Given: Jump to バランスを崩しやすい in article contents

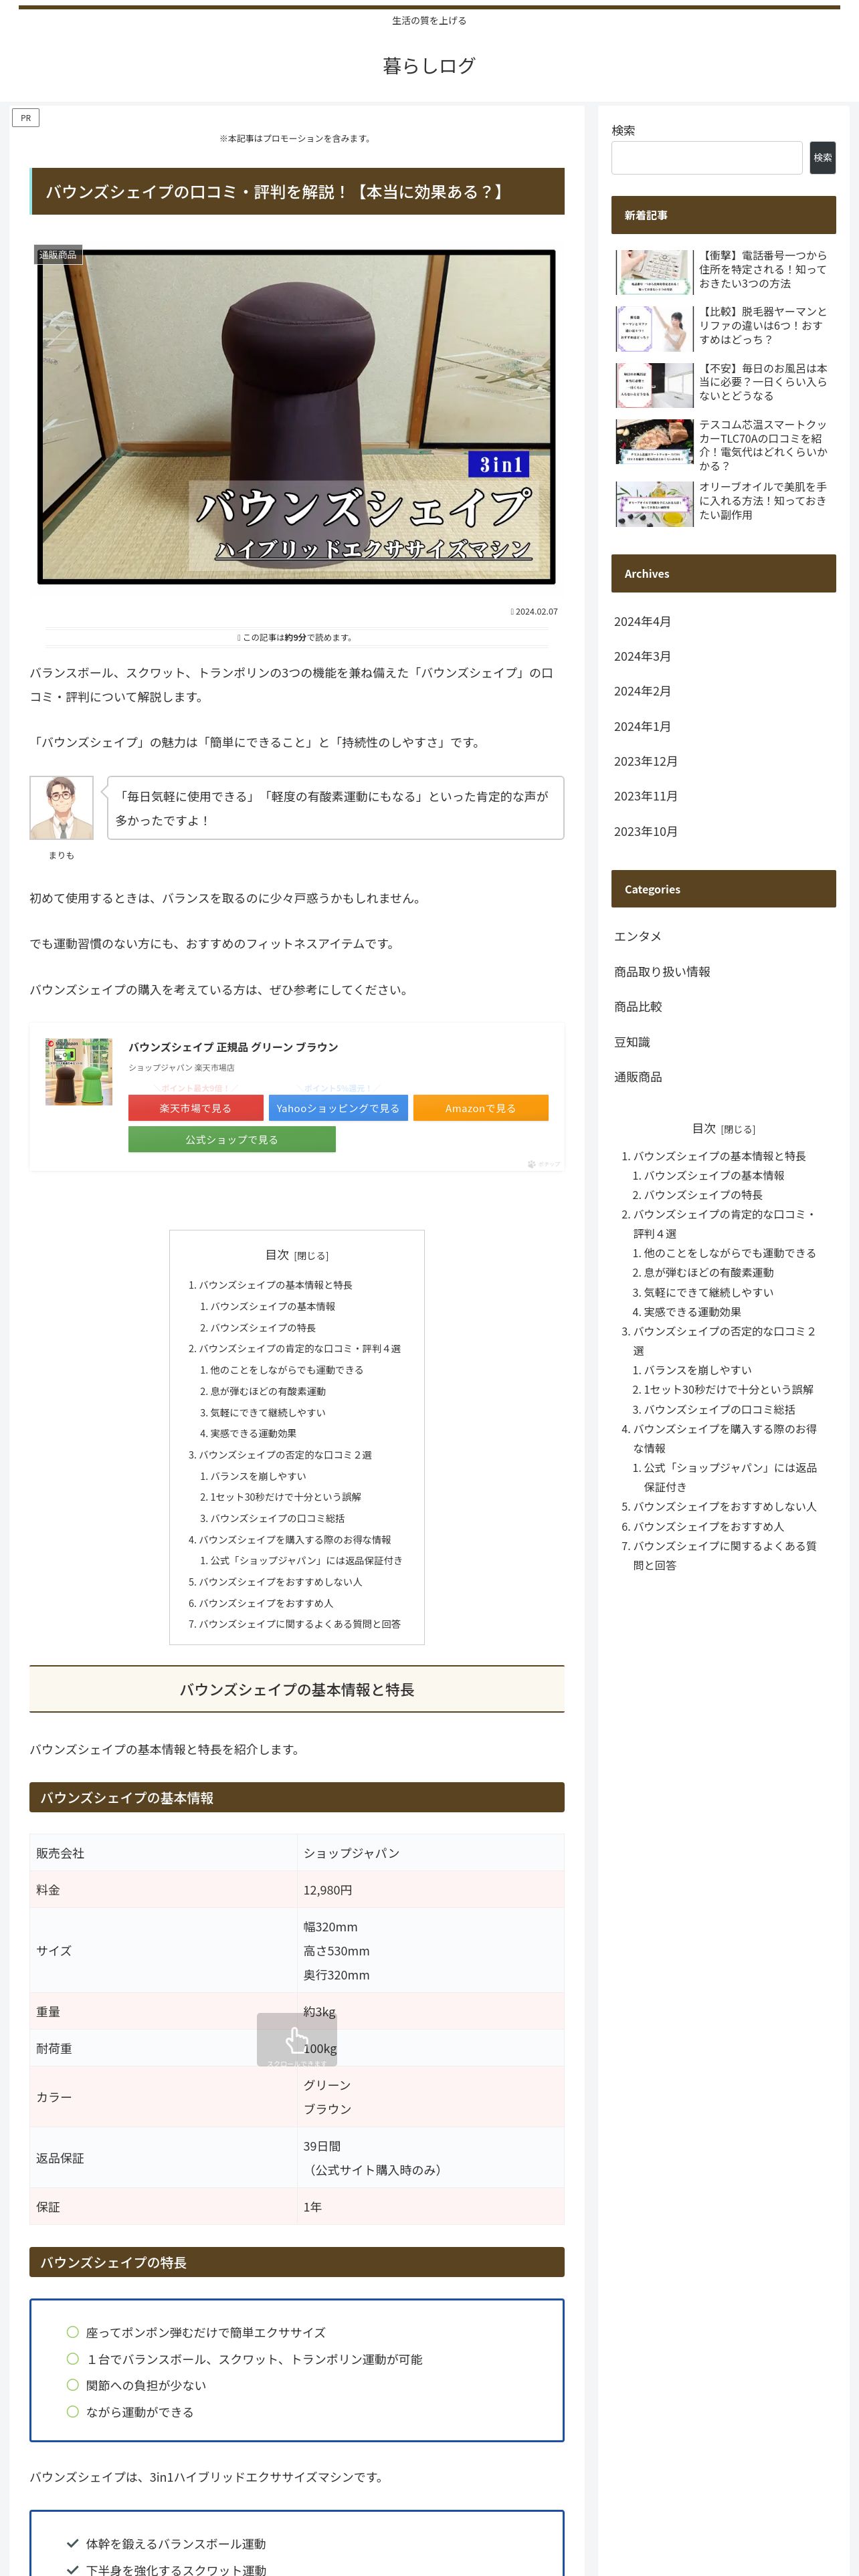Looking at the screenshot, I should 258,1477.
